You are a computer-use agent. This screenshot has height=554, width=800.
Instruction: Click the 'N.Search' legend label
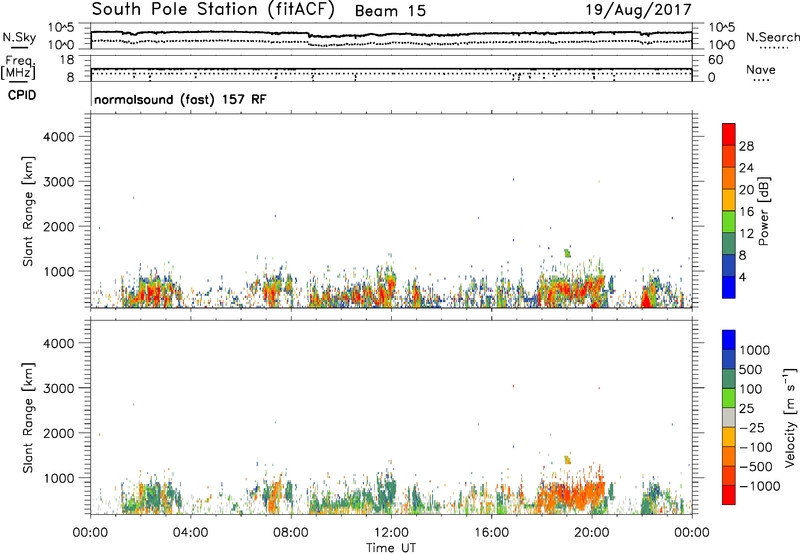click(x=772, y=37)
